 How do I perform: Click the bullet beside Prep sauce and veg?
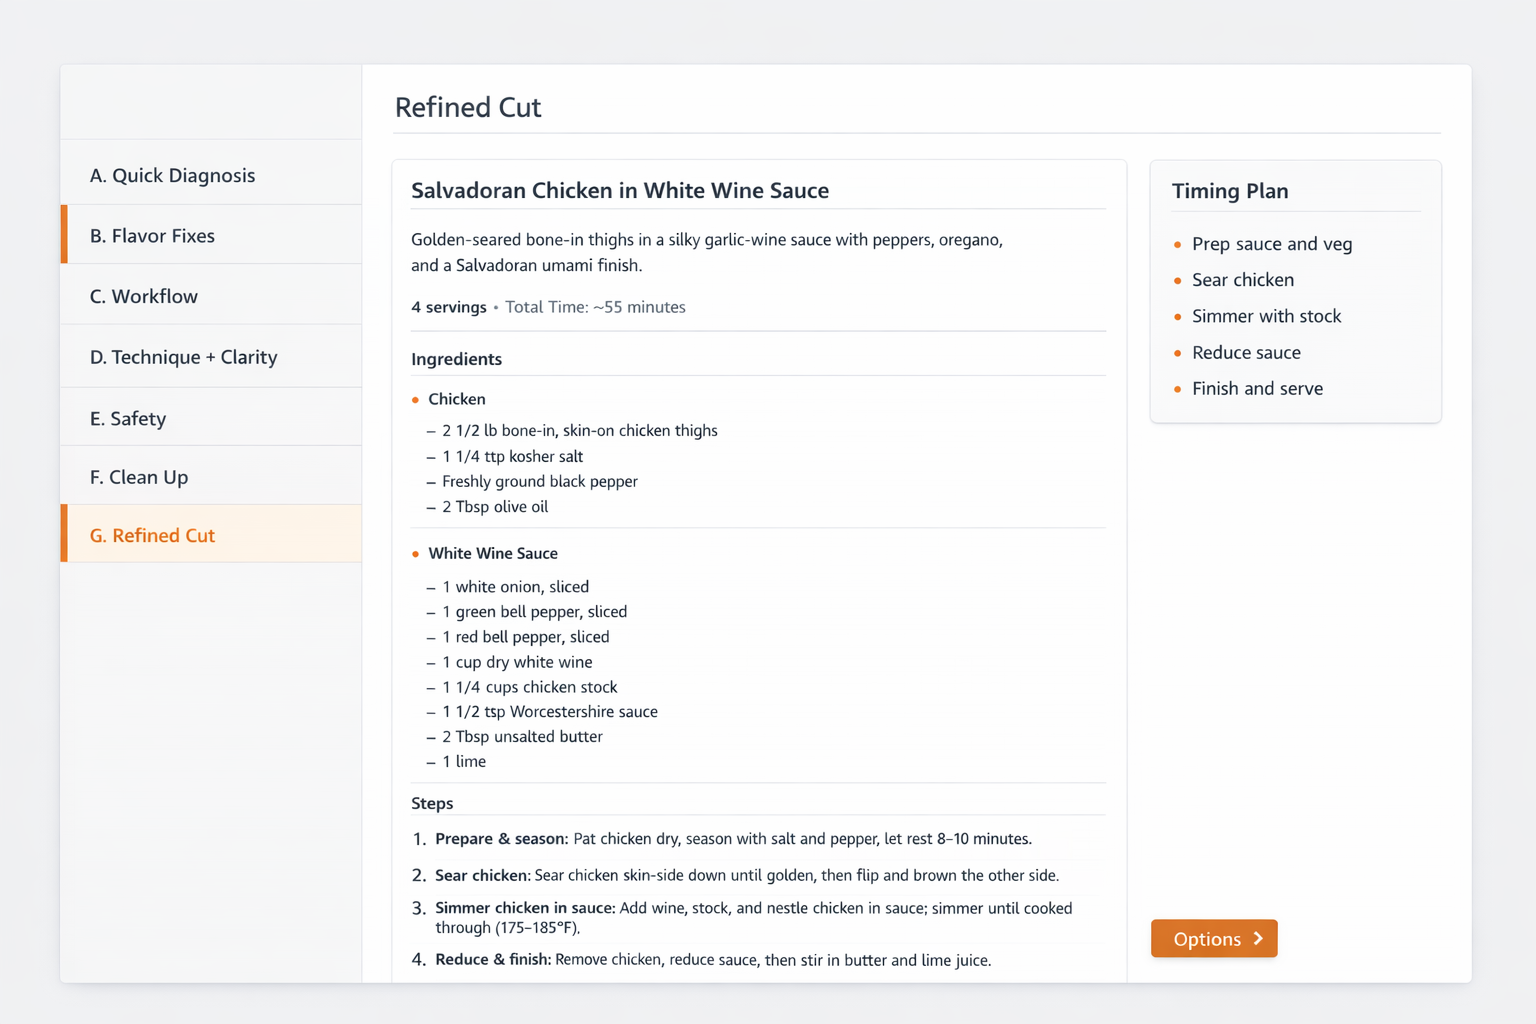pos(1178,244)
